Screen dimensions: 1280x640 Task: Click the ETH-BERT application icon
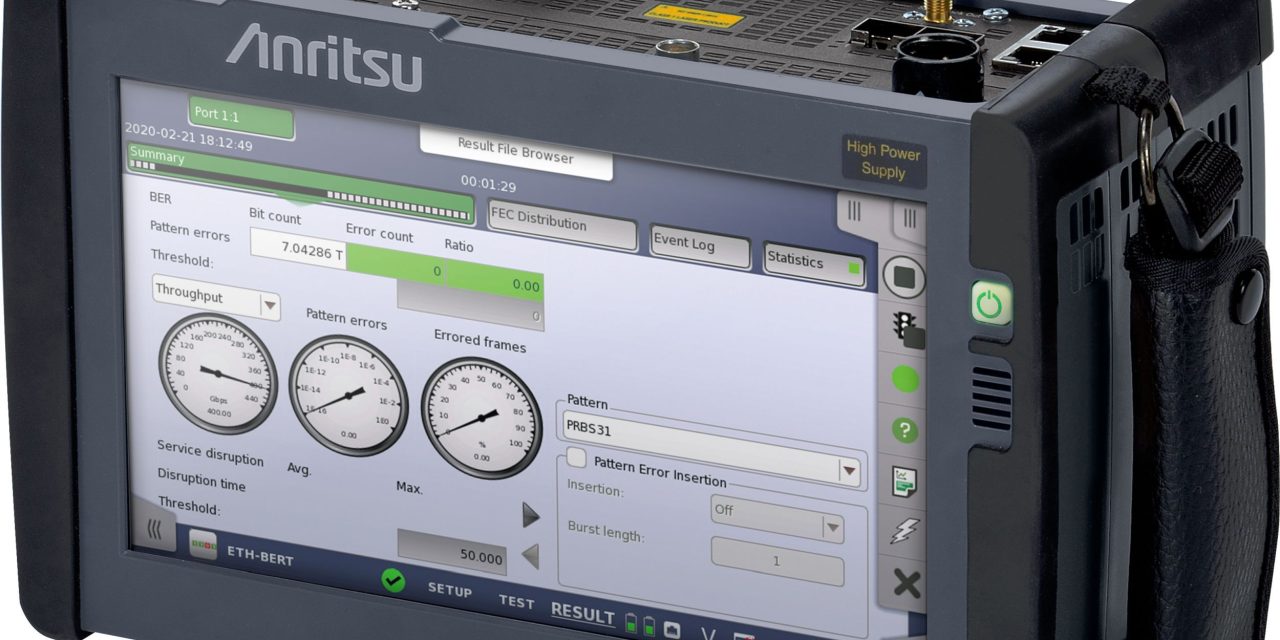point(204,545)
